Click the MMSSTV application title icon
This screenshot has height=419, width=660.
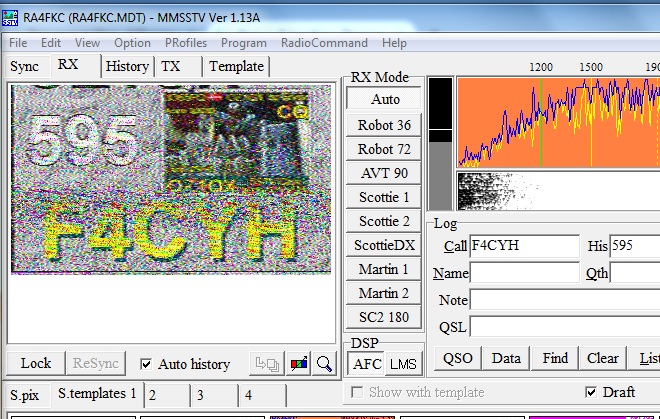coord(11,17)
